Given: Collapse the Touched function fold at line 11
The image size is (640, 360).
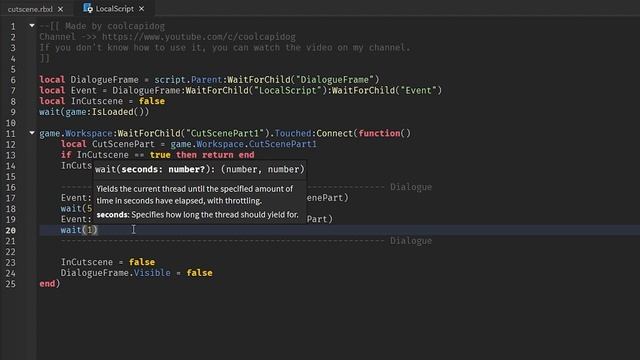Looking at the screenshot, I should pyautogui.click(x=32, y=133).
